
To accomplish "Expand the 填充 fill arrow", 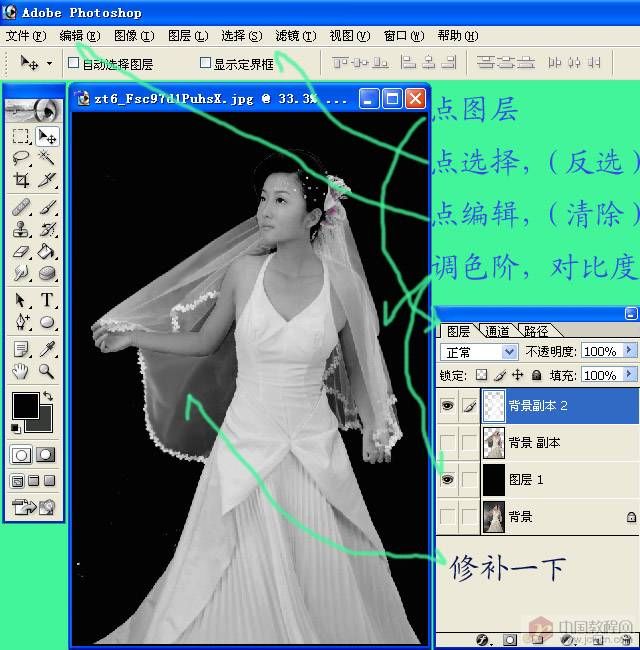I will pos(629,375).
